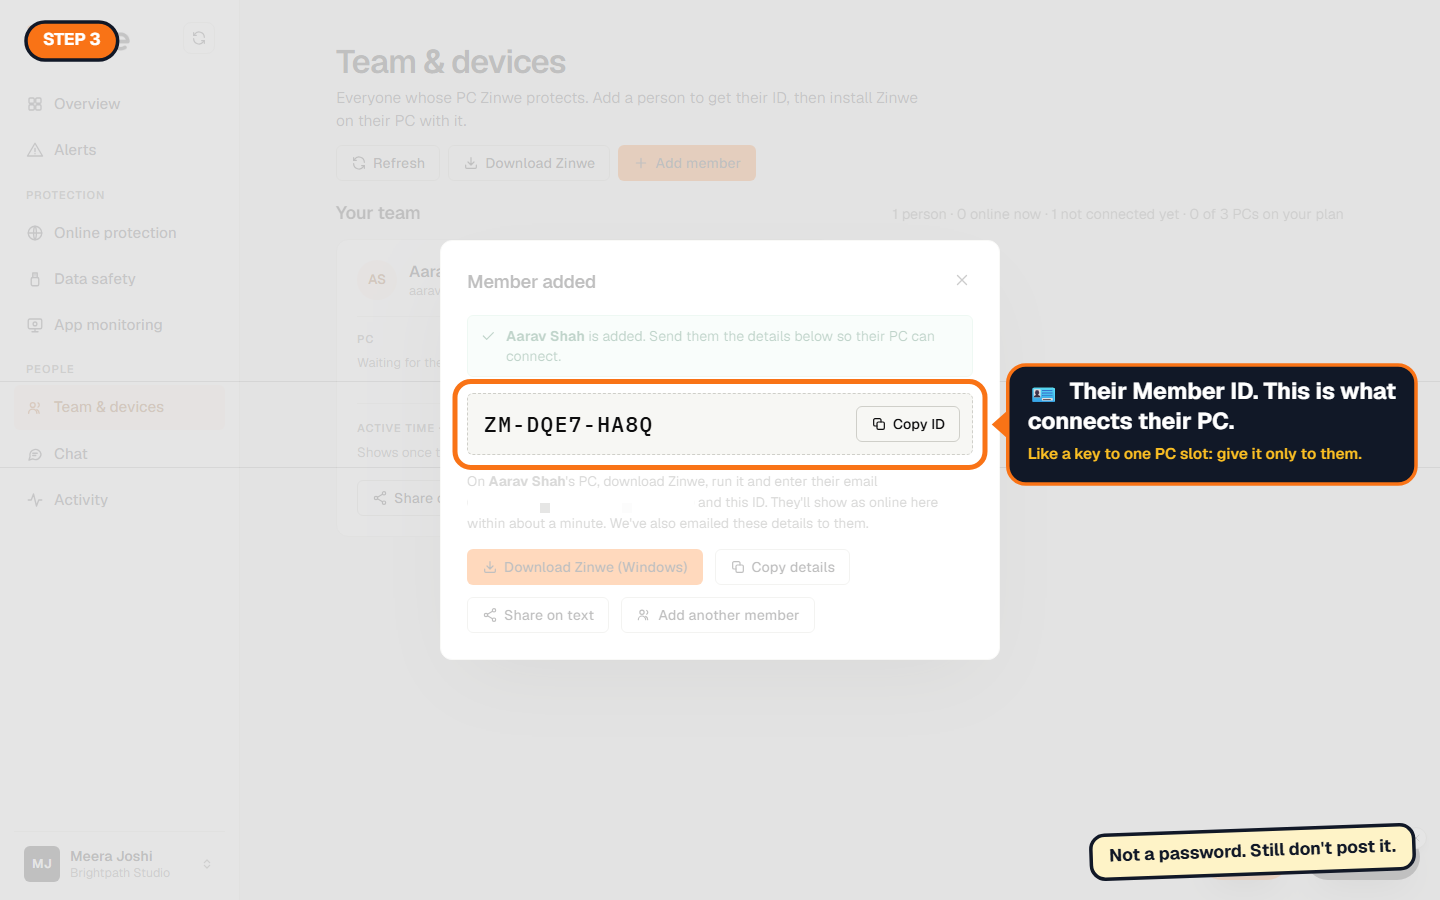Click the share icon on Share on text
This screenshot has width=1440, height=900.
490,615
